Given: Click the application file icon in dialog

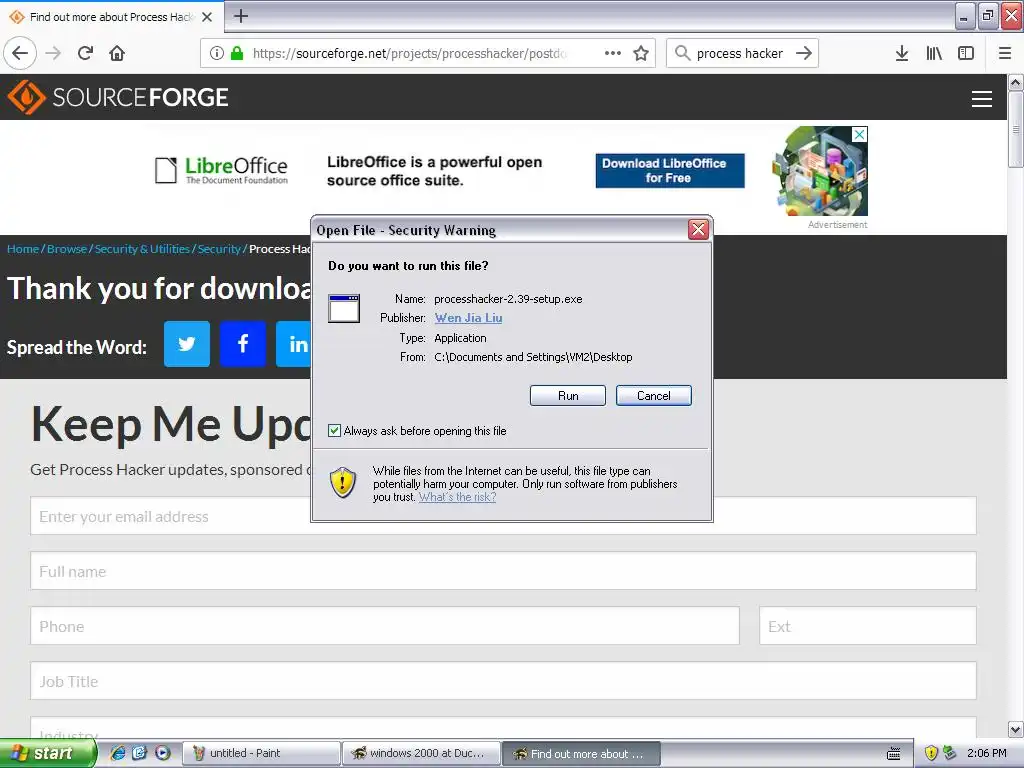Looking at the screenshot, I should (x=344, y=308).
